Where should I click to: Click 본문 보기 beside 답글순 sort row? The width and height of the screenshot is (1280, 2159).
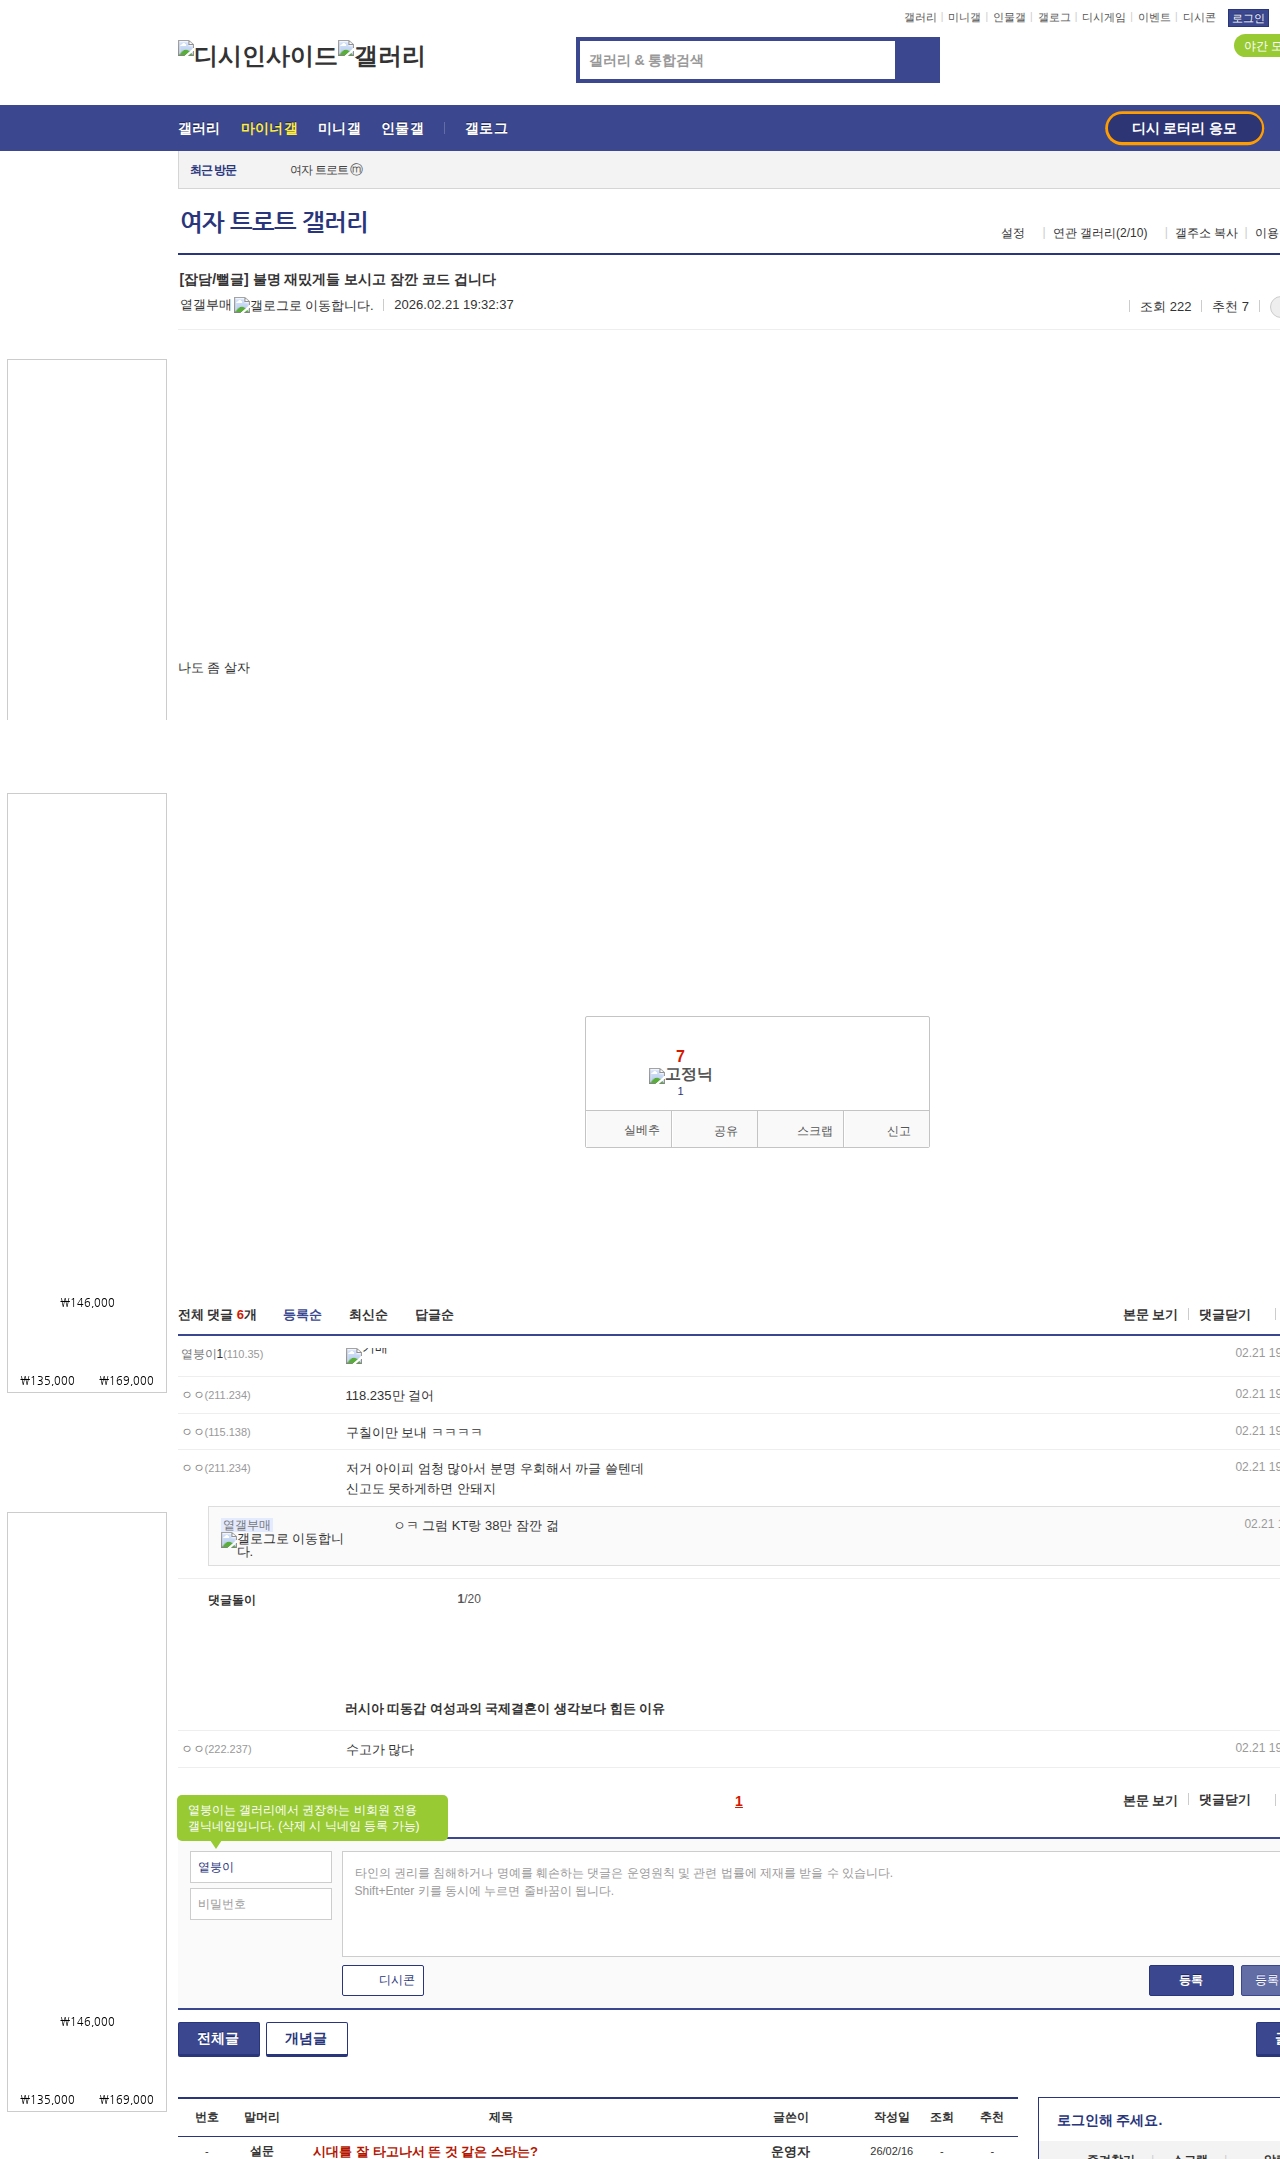pyautogui.click(x=1150, y=1315)
